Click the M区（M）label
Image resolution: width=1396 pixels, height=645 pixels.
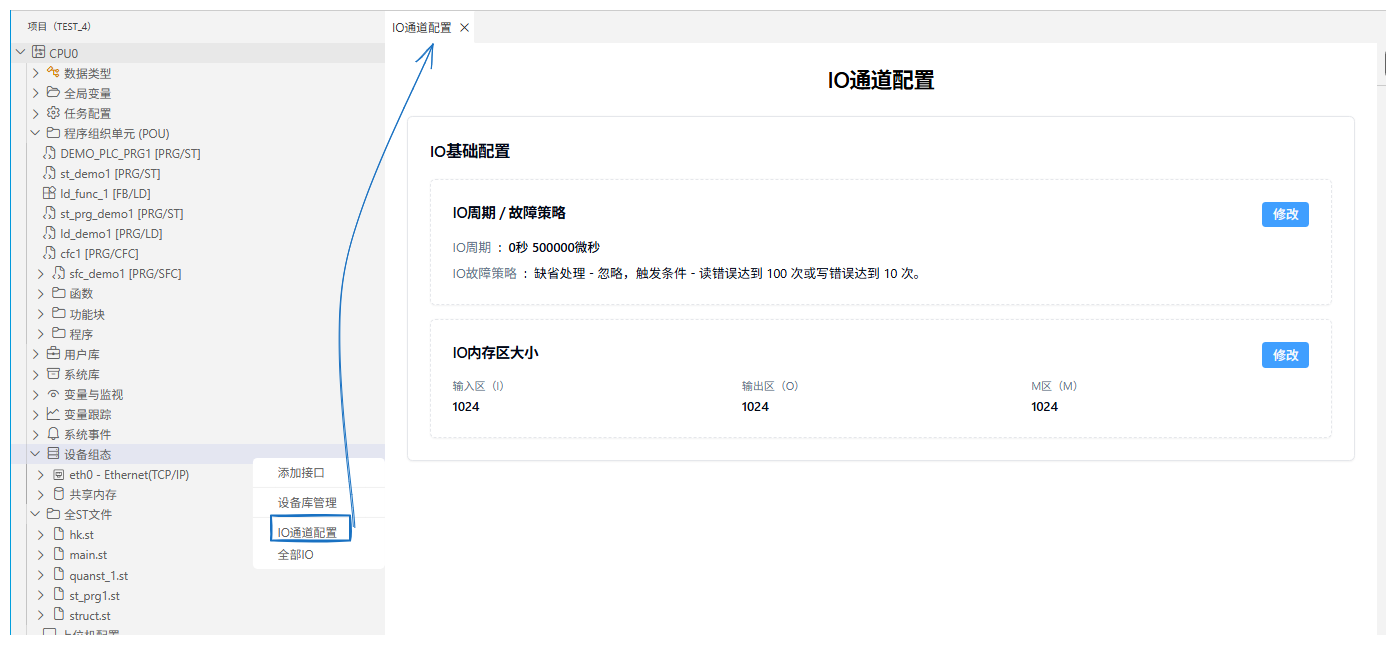[x=1054, y=386]
